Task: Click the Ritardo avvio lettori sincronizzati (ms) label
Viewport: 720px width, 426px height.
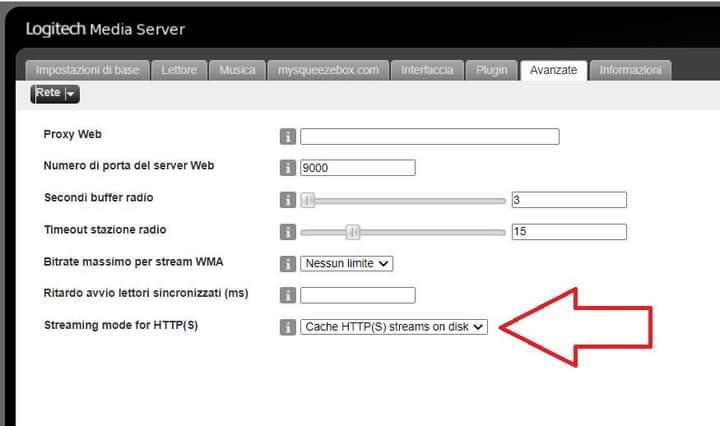Action: click(x=146, y=293)
